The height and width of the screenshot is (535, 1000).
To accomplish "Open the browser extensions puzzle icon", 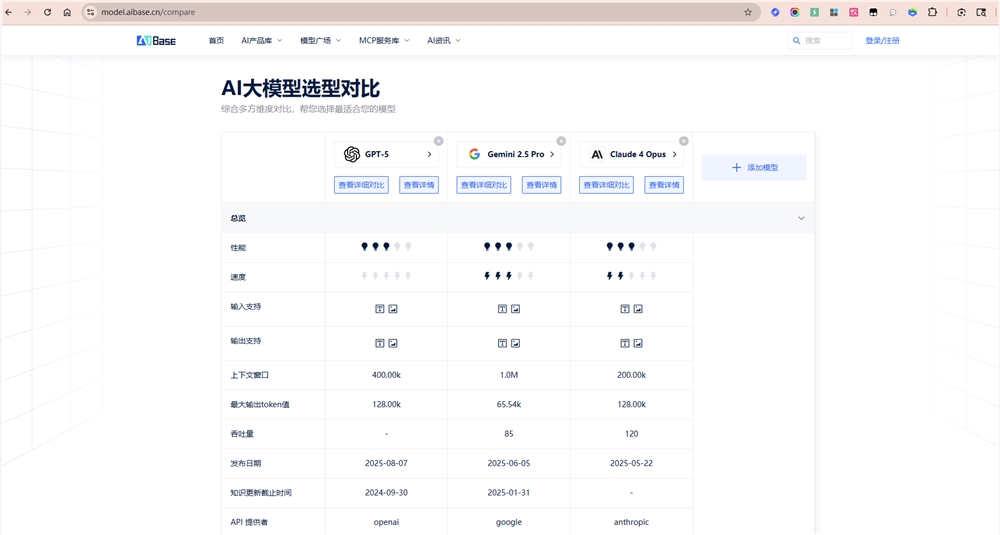I will (x=932, y=12).
